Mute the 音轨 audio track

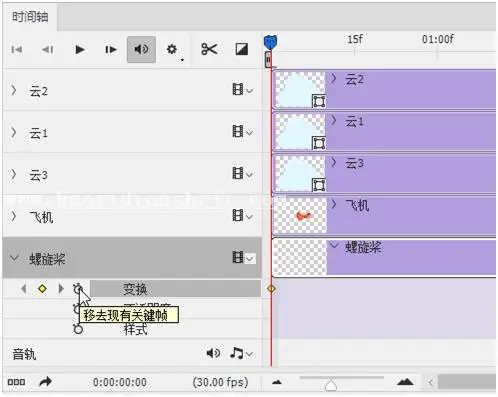(213, 353)
